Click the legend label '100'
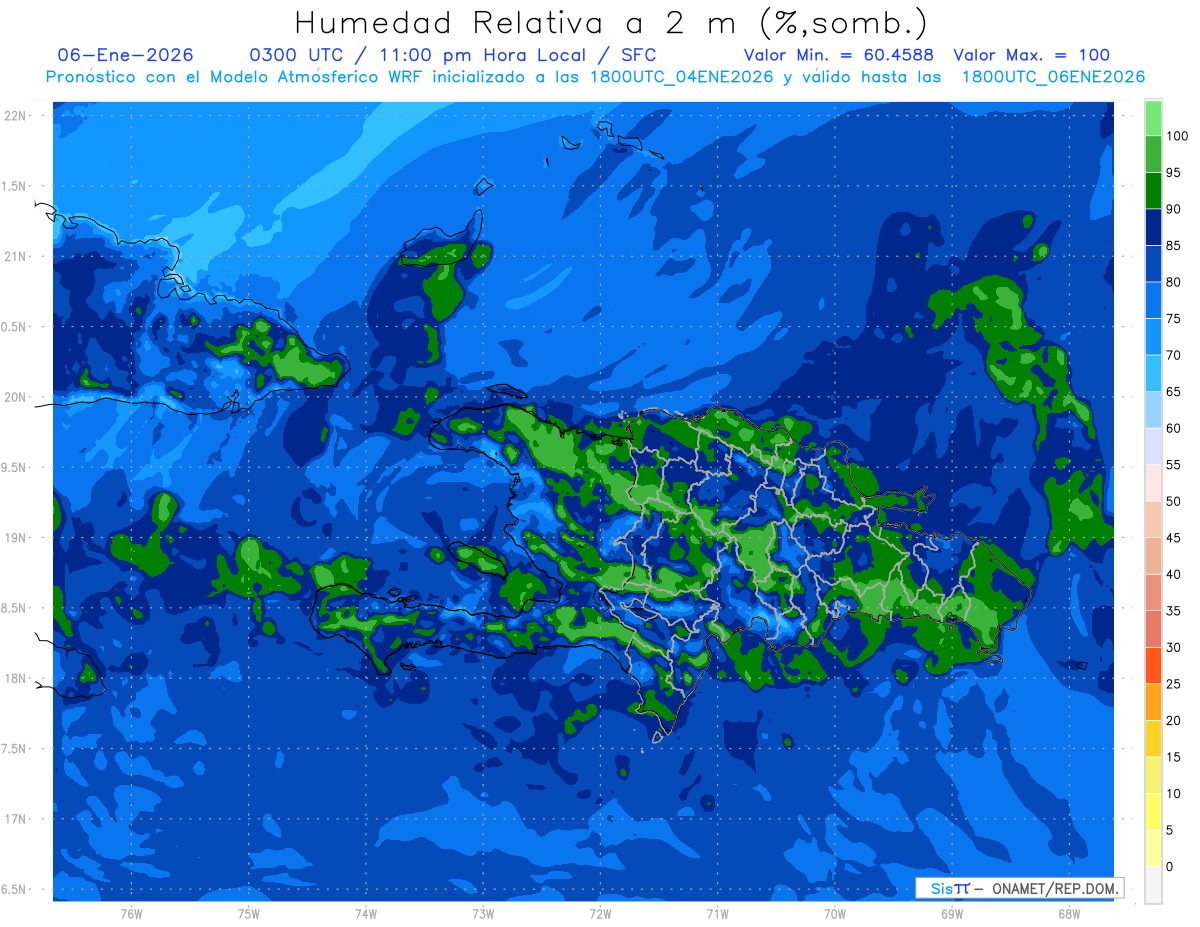1200x927 pixels. [x=1176, y=136]
